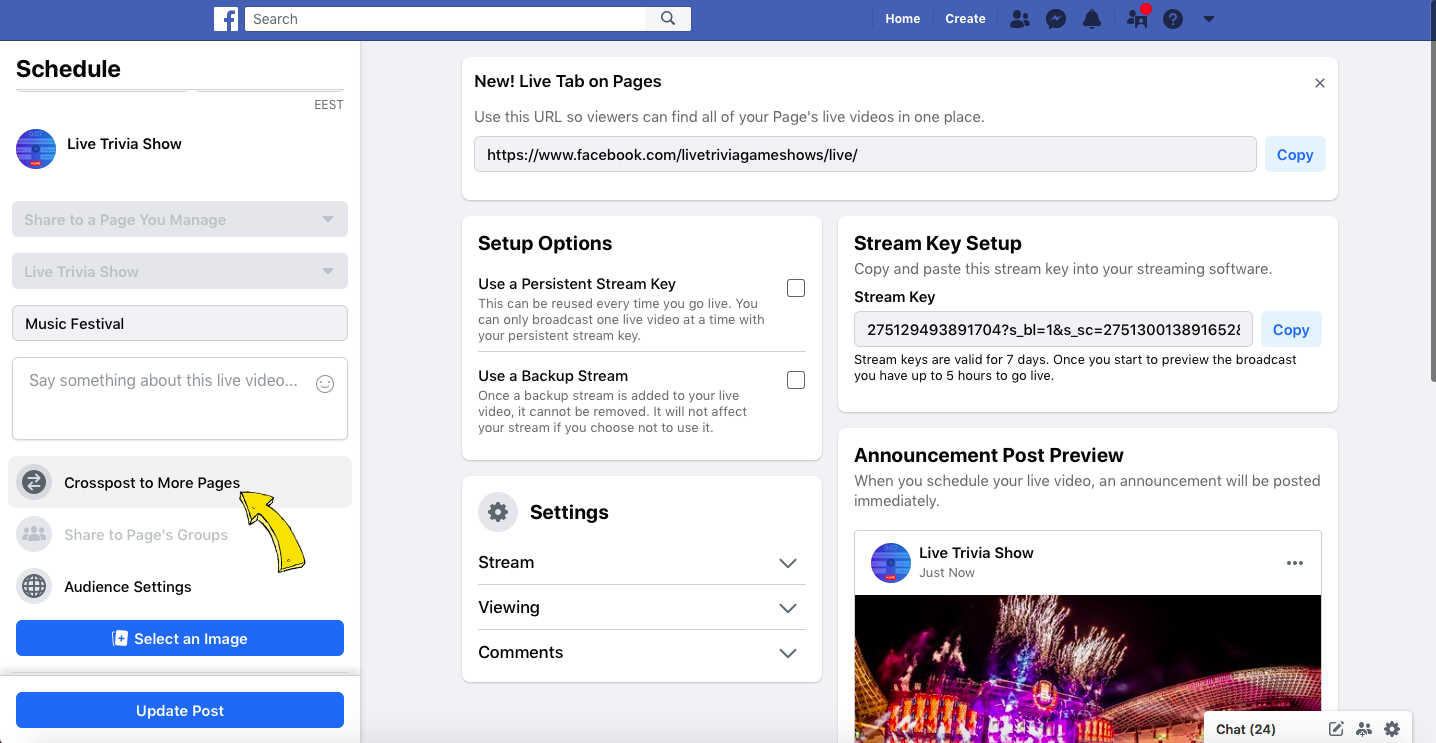Open the emoji picker smiley icon

(325, 383)
